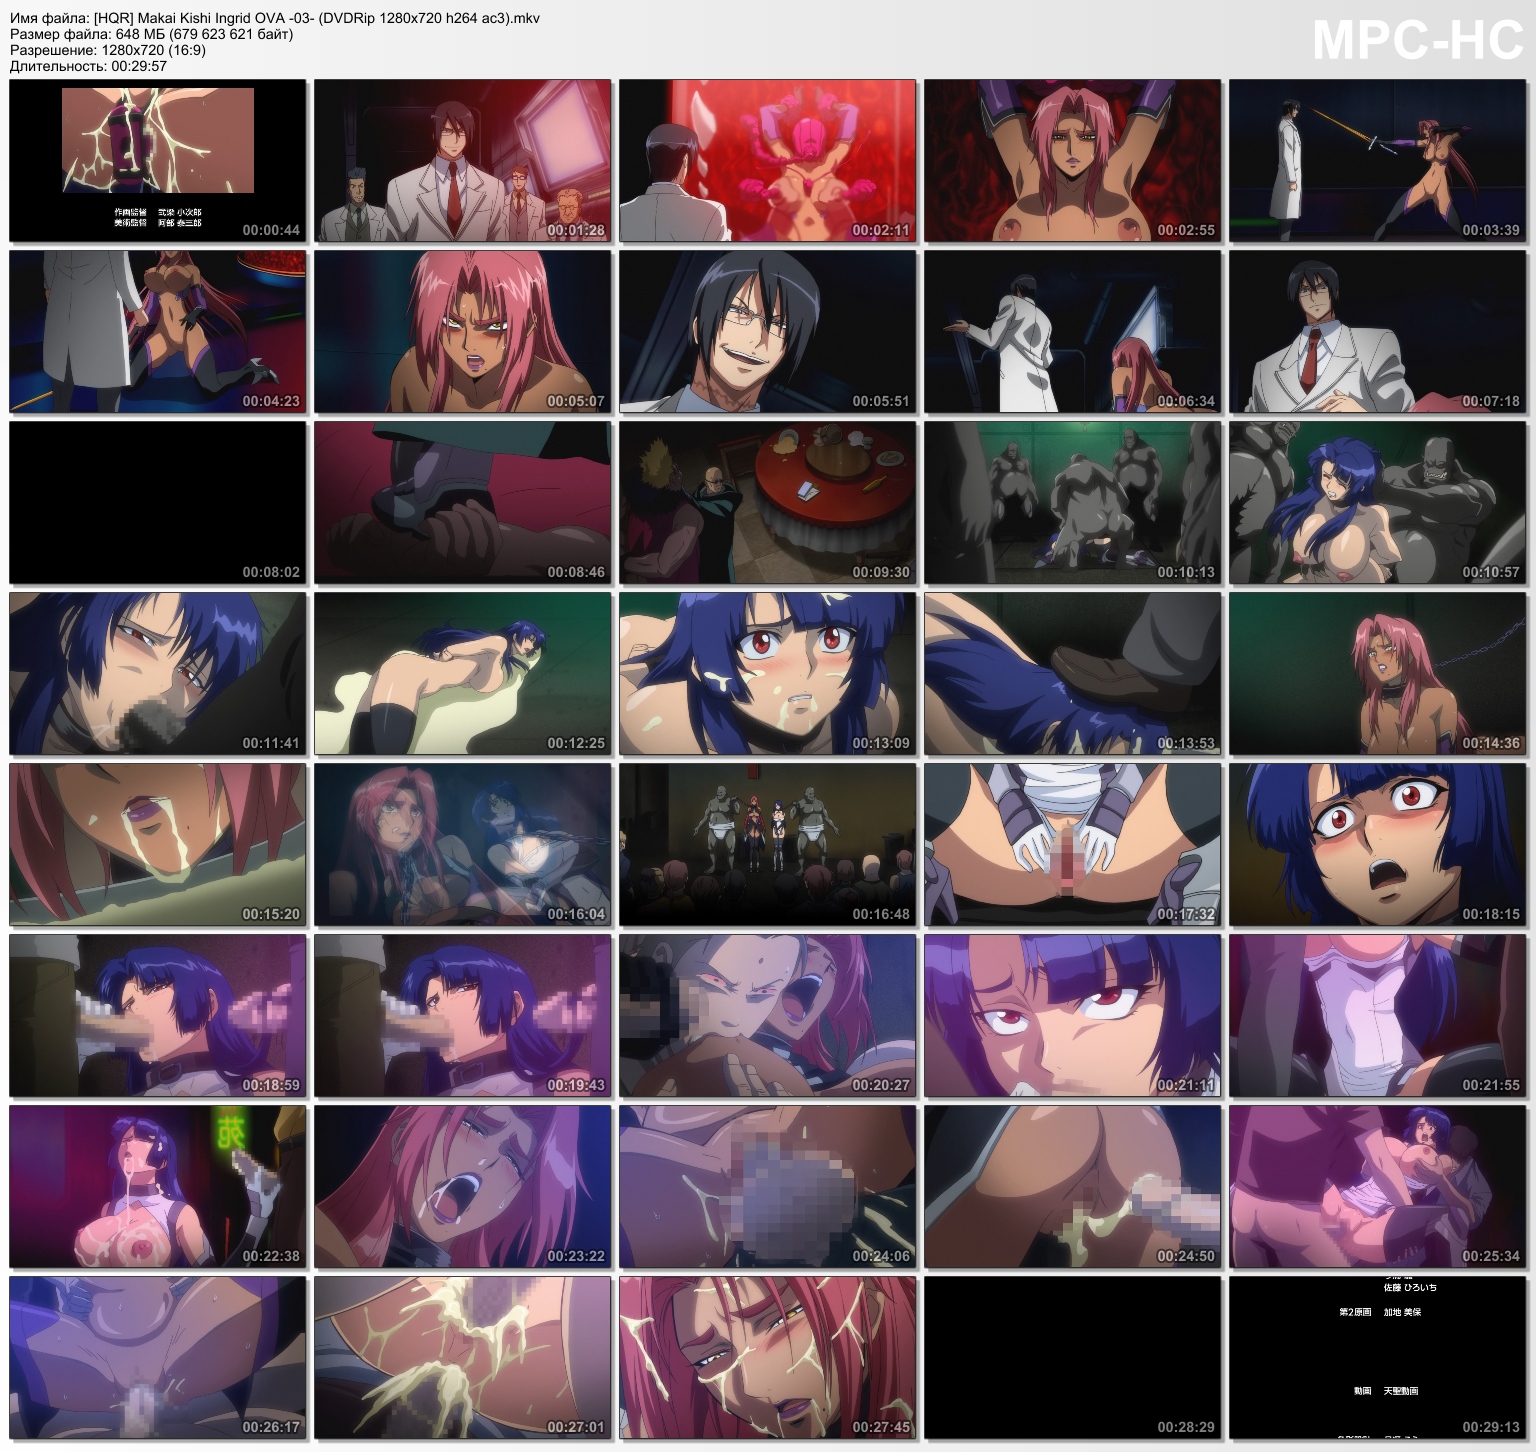This screenshot has height=1452, width=1536.
Task: Select the thumbnail marked 00:07:18
Action: pyautogui.click(x=1378, y=332)
